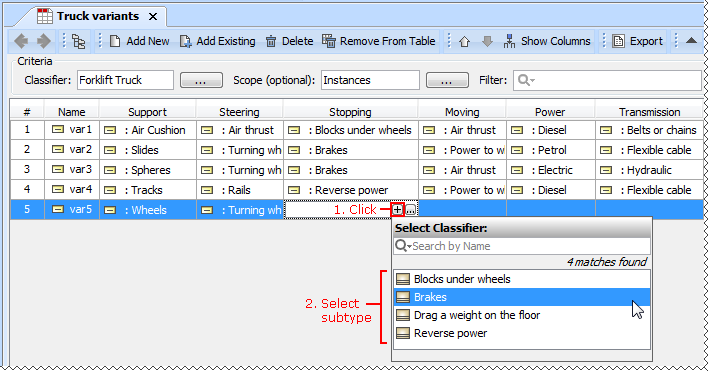This screenshot has height=371, width=709.
Task: Collapse criteria with the toolbar triangle
Action: point(691,41)
